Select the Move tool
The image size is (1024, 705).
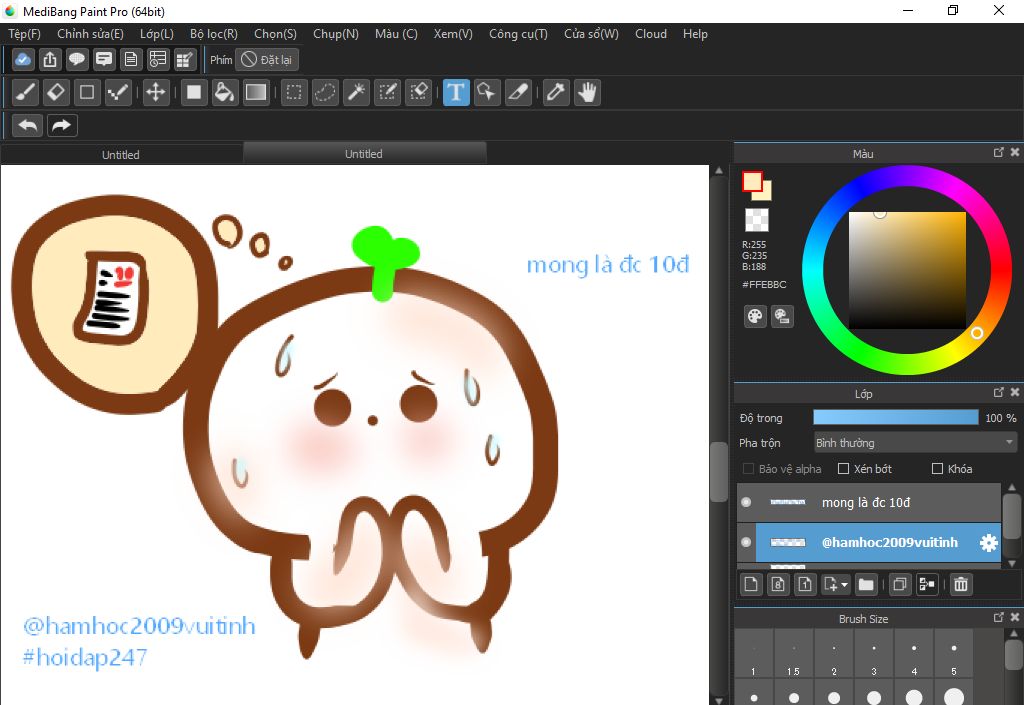(x=155, y=93)
